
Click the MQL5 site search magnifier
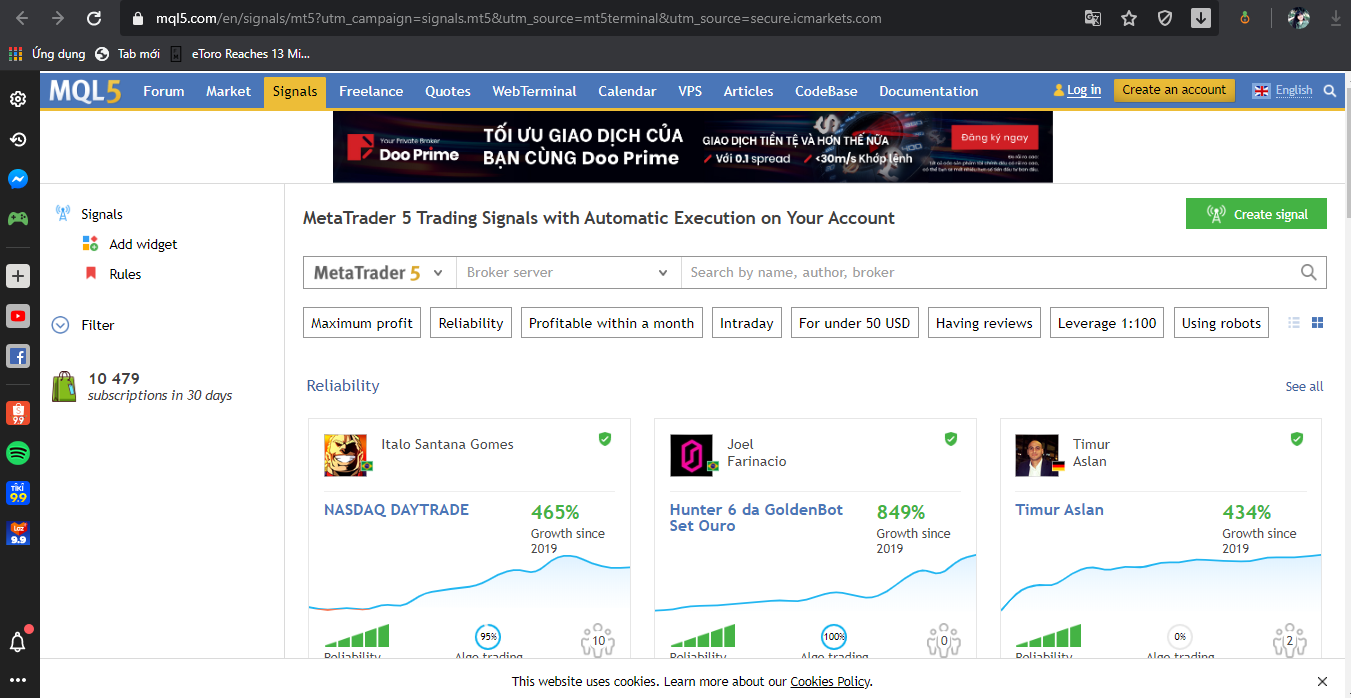pyautogui.click(x=1329, y=91)
